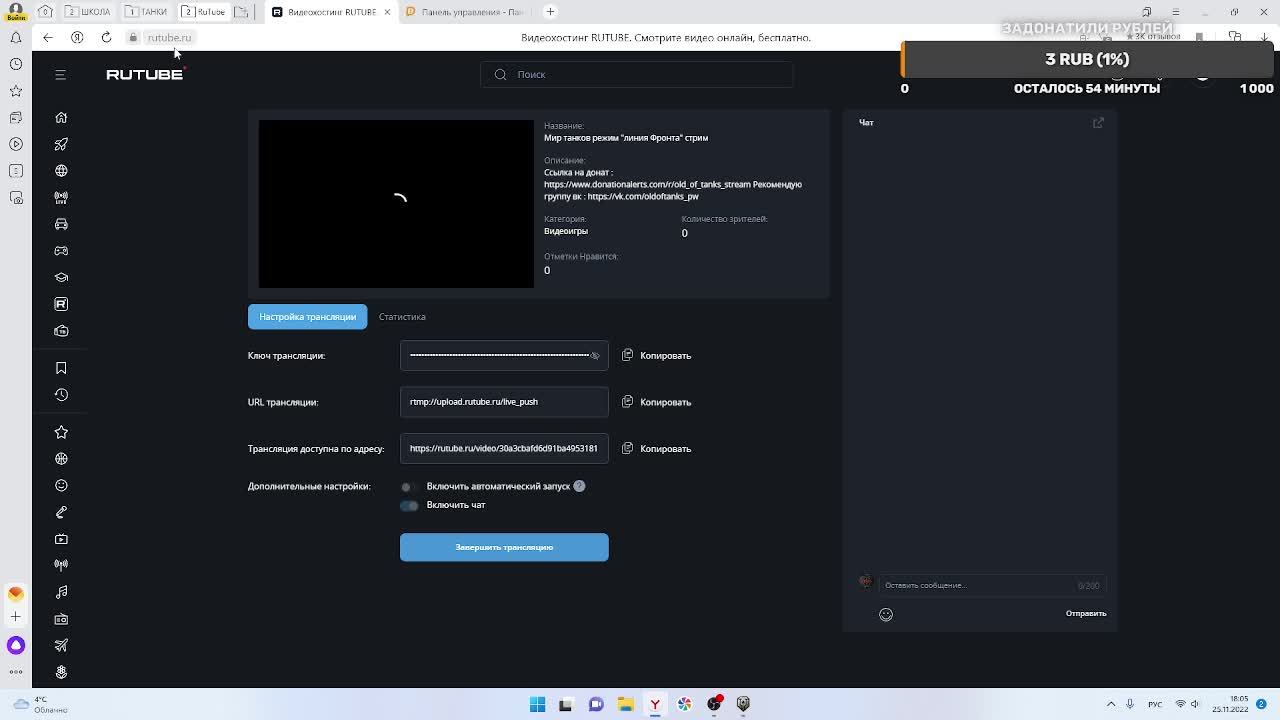Open the LIVE broadcasts sidebar icon
1280x720 pixels.
tap(61, 198)
